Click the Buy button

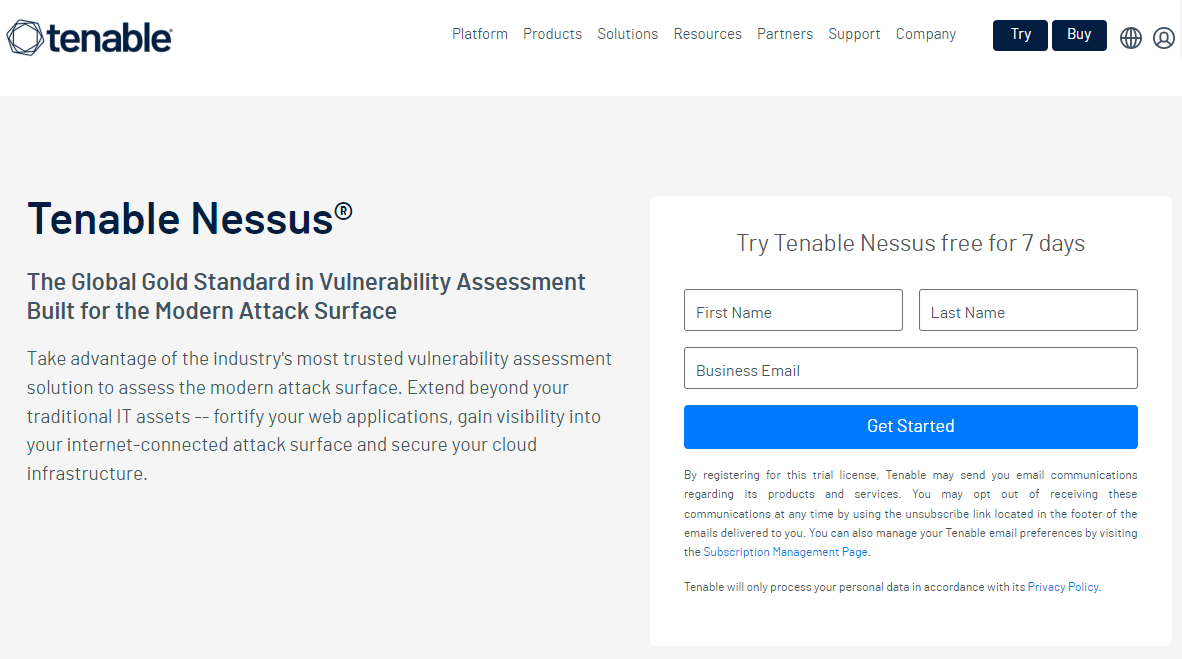(1079, 34)
